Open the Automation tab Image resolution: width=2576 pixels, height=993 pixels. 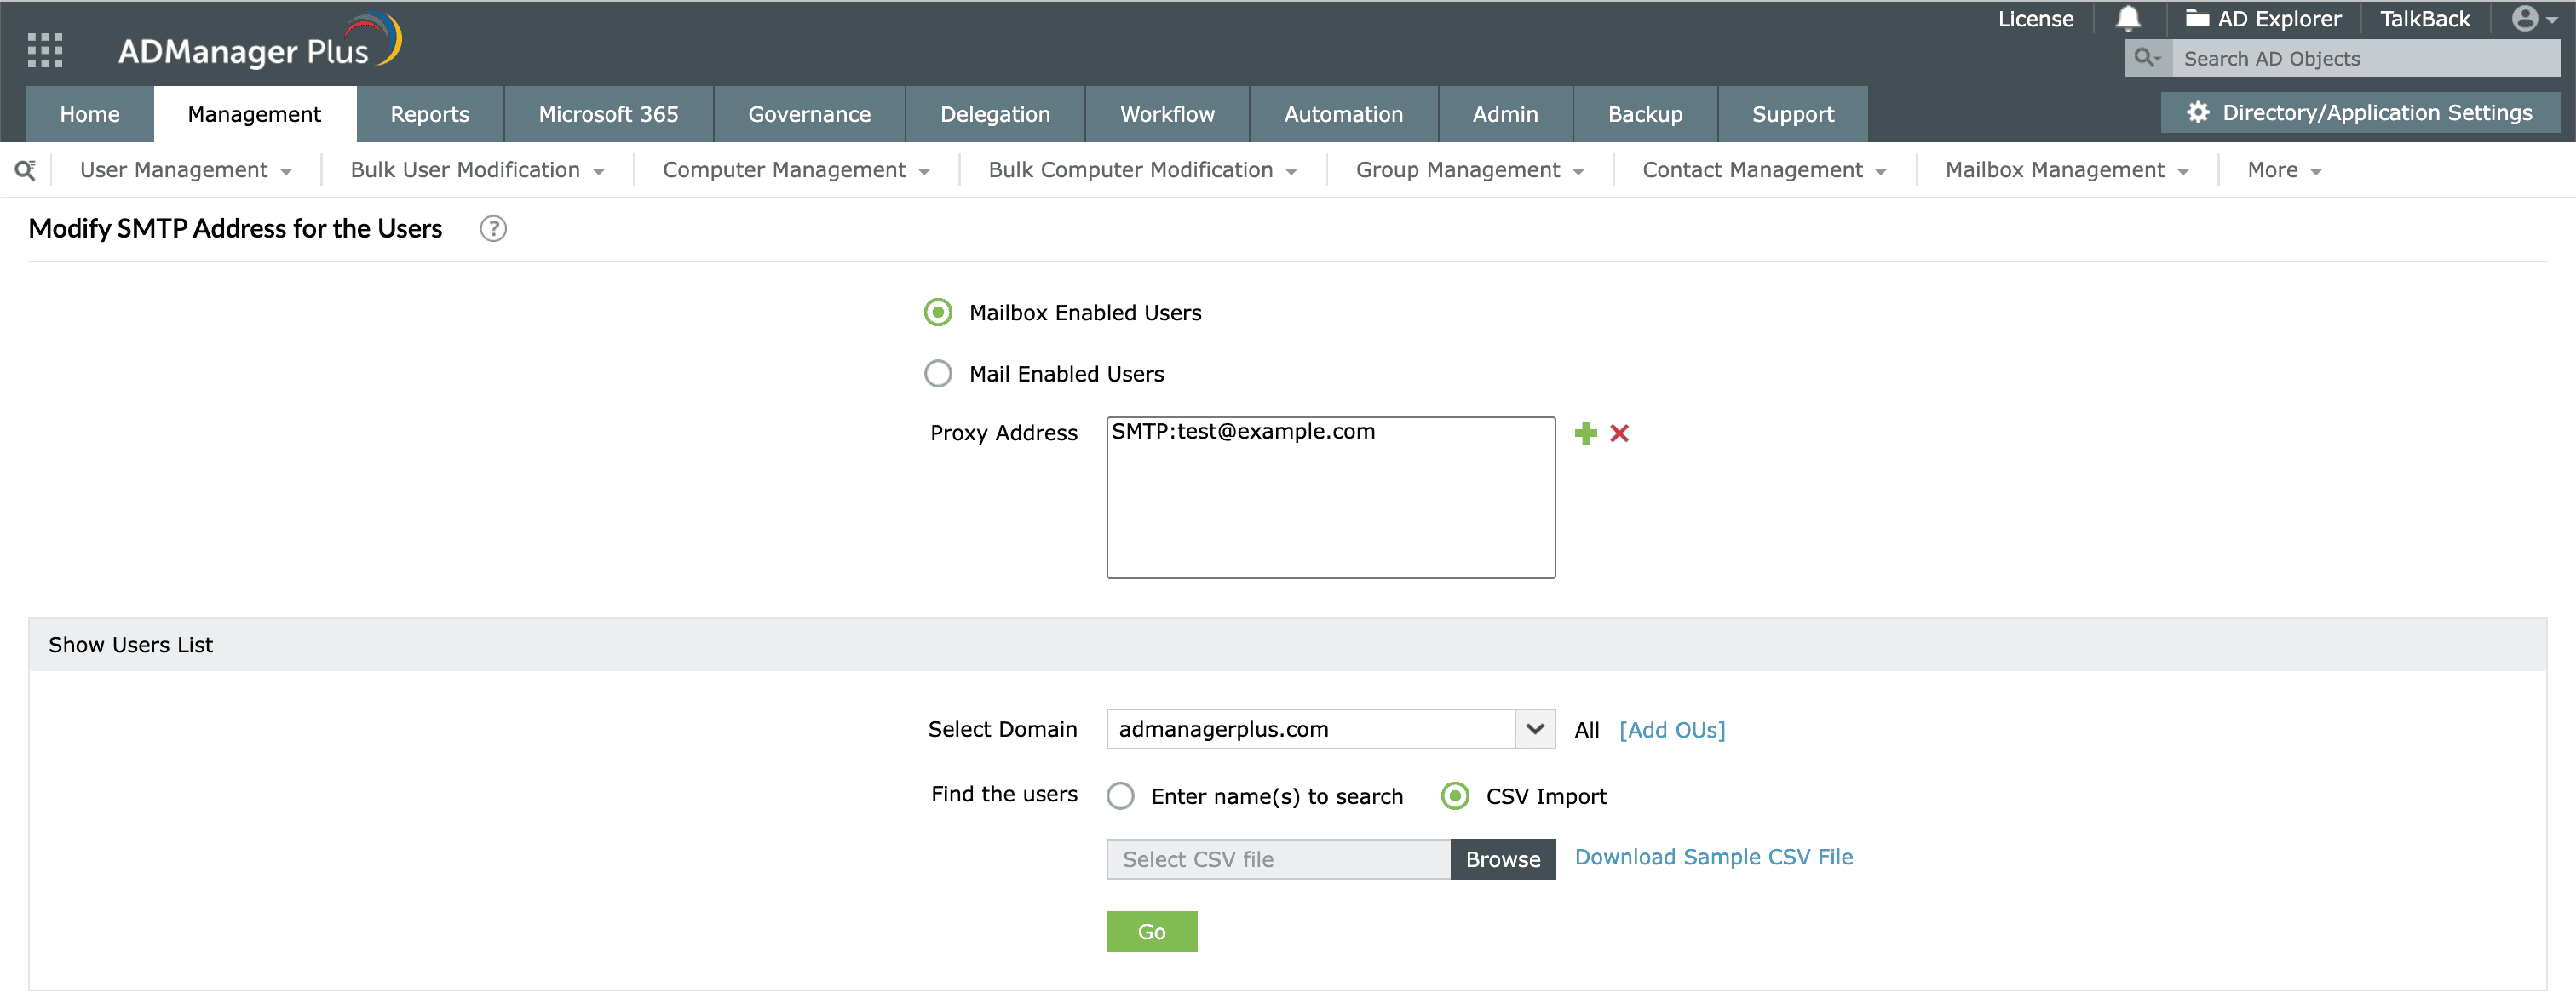point(1343,113)
